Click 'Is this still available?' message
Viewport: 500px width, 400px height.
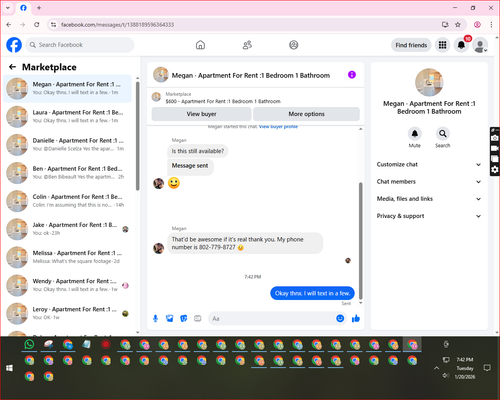[198, 151]
